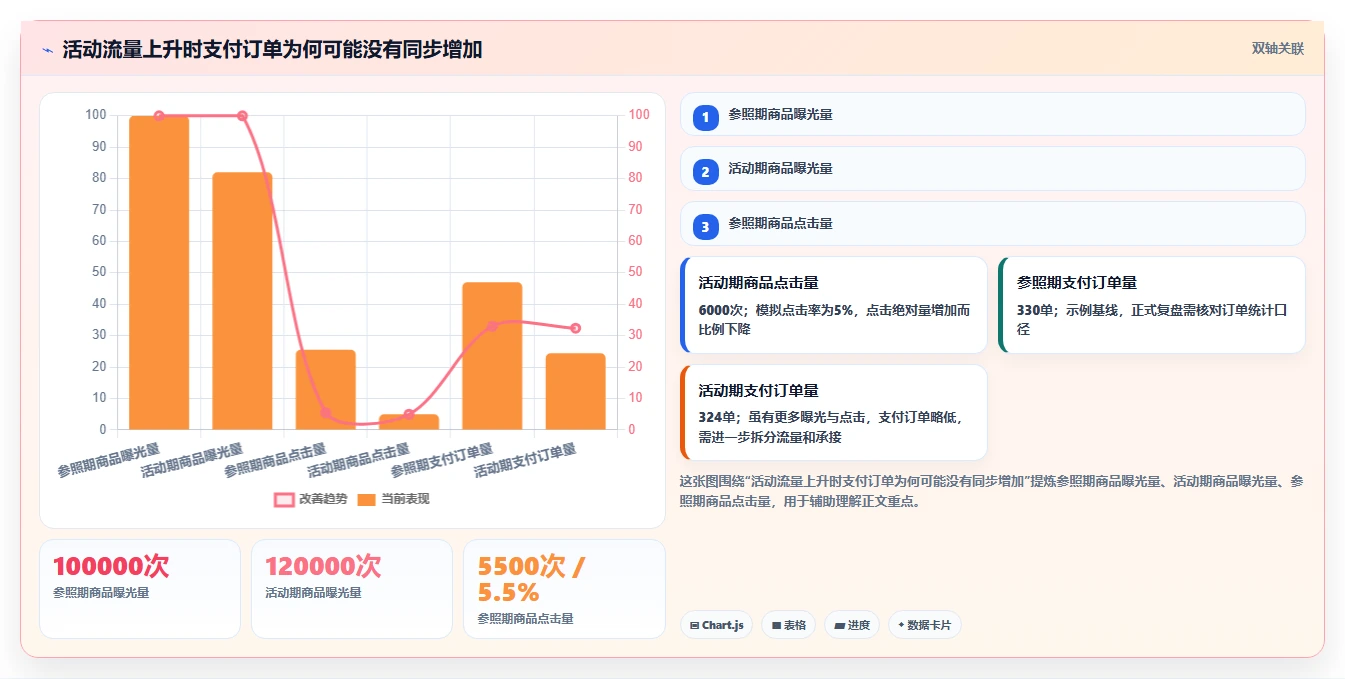Select list item 3 参照期商品点击量
This screenshot has height=679, width=1345.
[x=992, y=223]
